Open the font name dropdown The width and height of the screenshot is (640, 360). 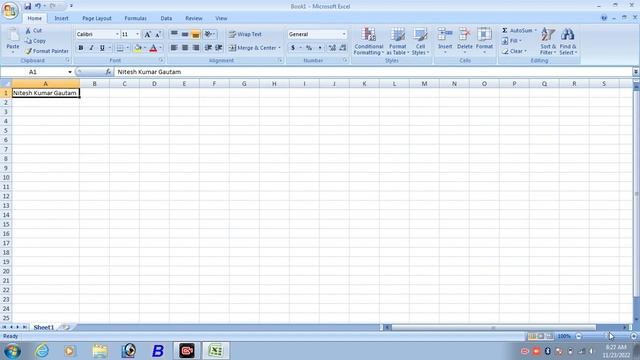[x=117, y=34]
